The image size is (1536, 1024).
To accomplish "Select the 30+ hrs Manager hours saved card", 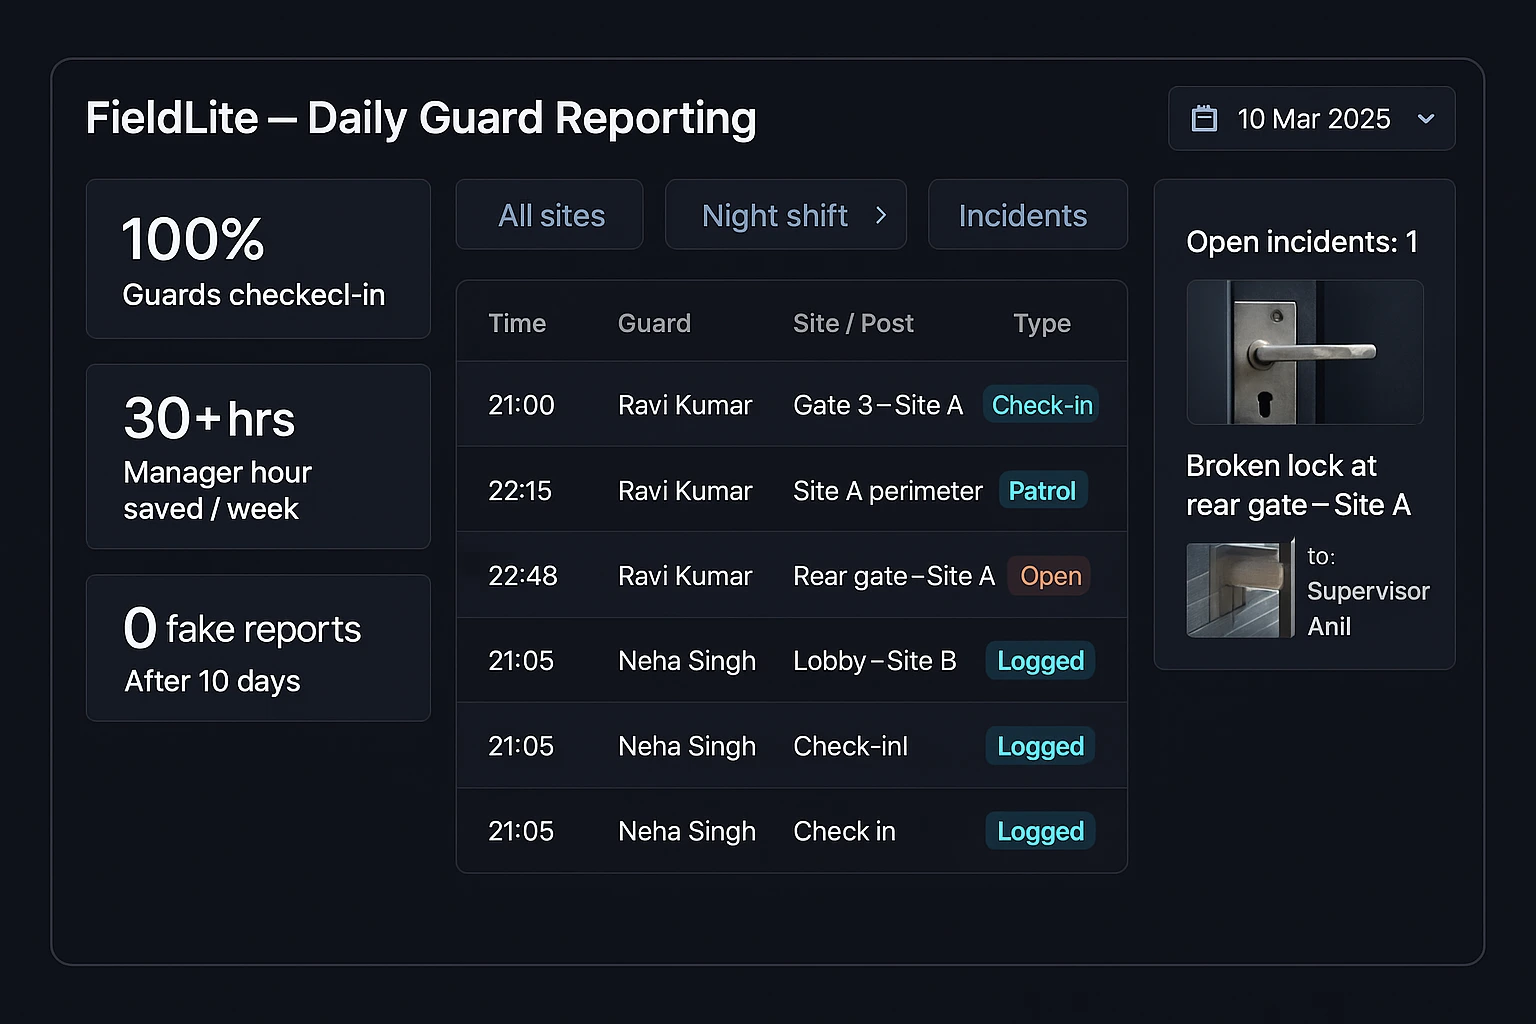I will [x=257, y=456].
